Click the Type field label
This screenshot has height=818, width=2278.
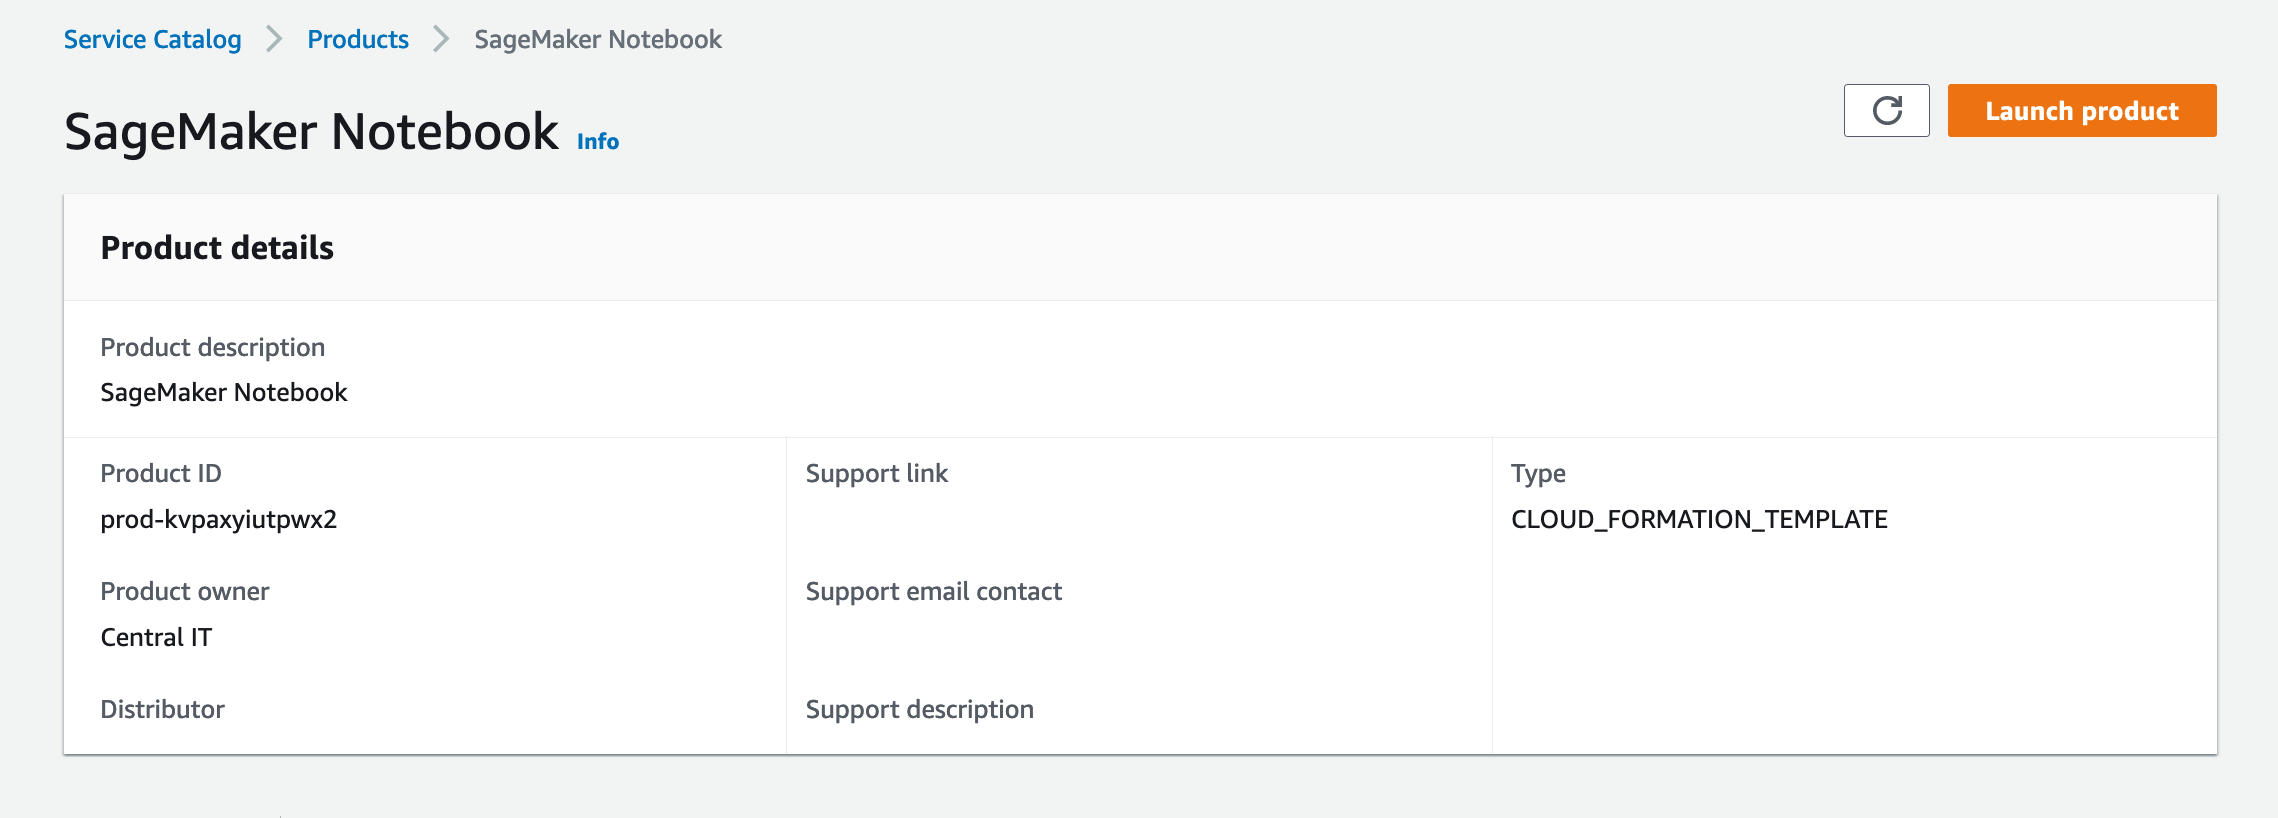(1538, 473)
